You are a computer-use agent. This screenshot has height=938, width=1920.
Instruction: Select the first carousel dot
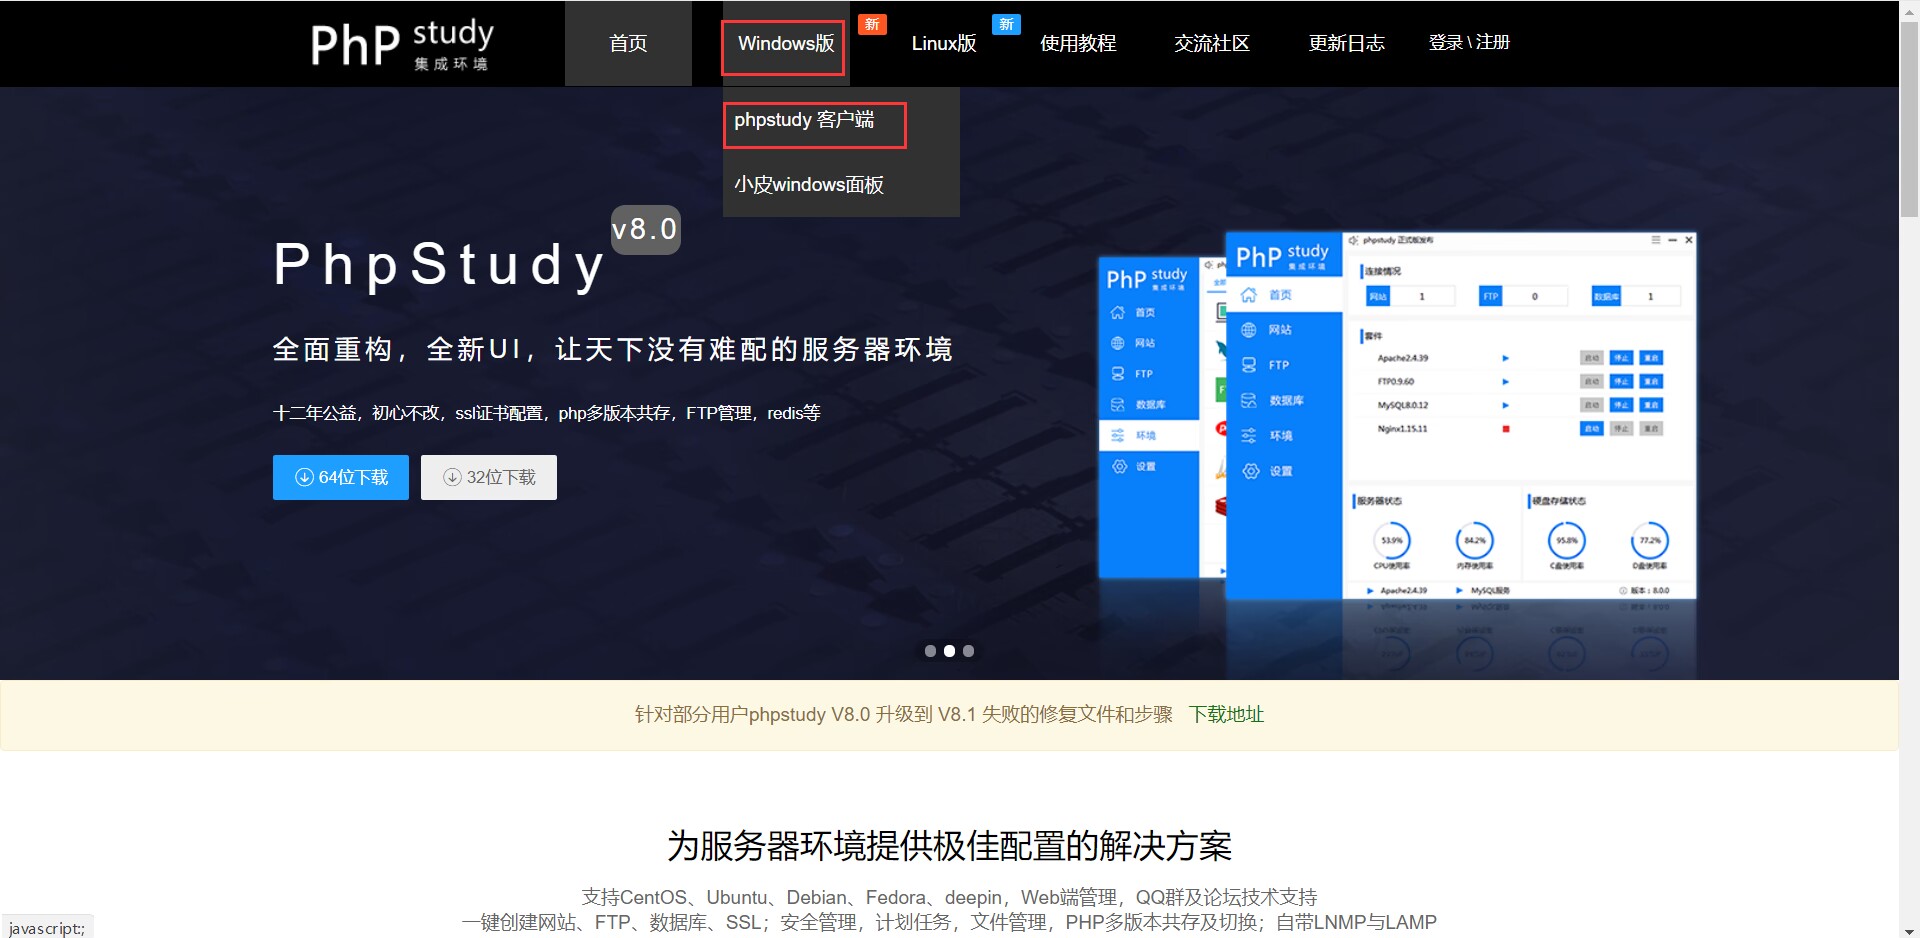click(x=930, y=651)
